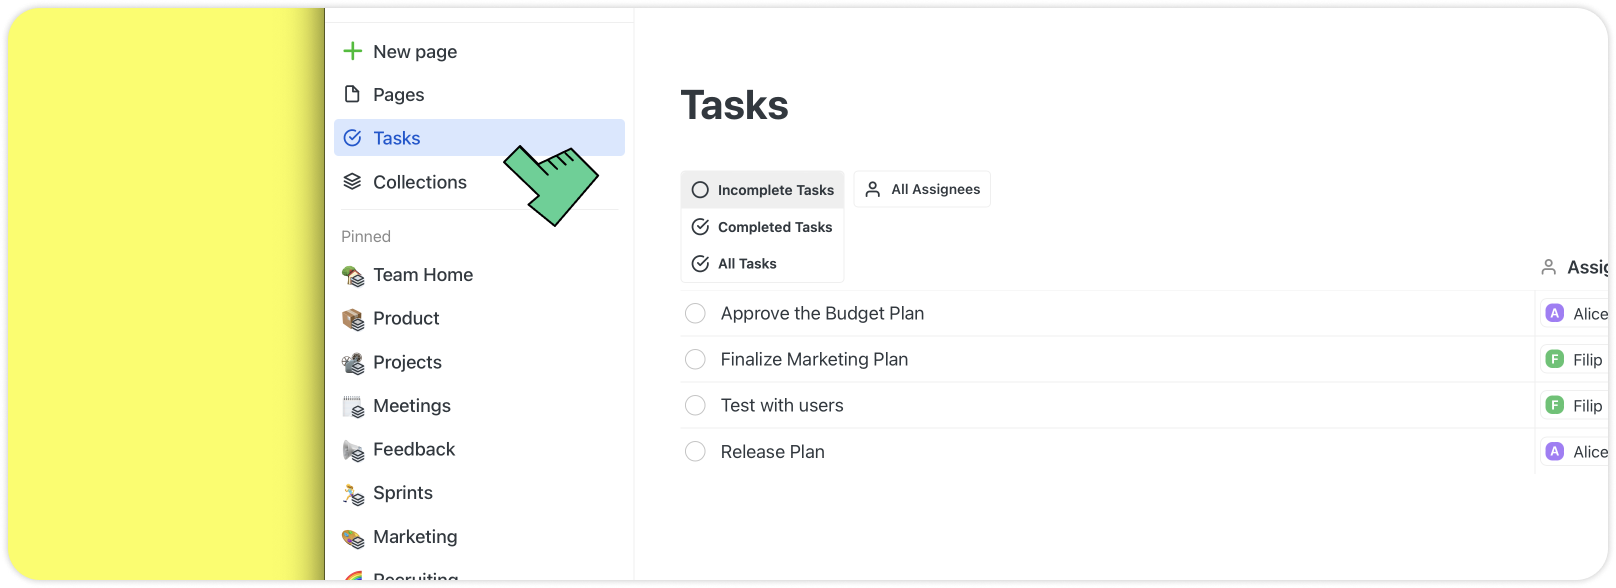Open the Marketing pinned page
Screen dimensions: 1616x588
pyautogui.click(x=415, y=537)
